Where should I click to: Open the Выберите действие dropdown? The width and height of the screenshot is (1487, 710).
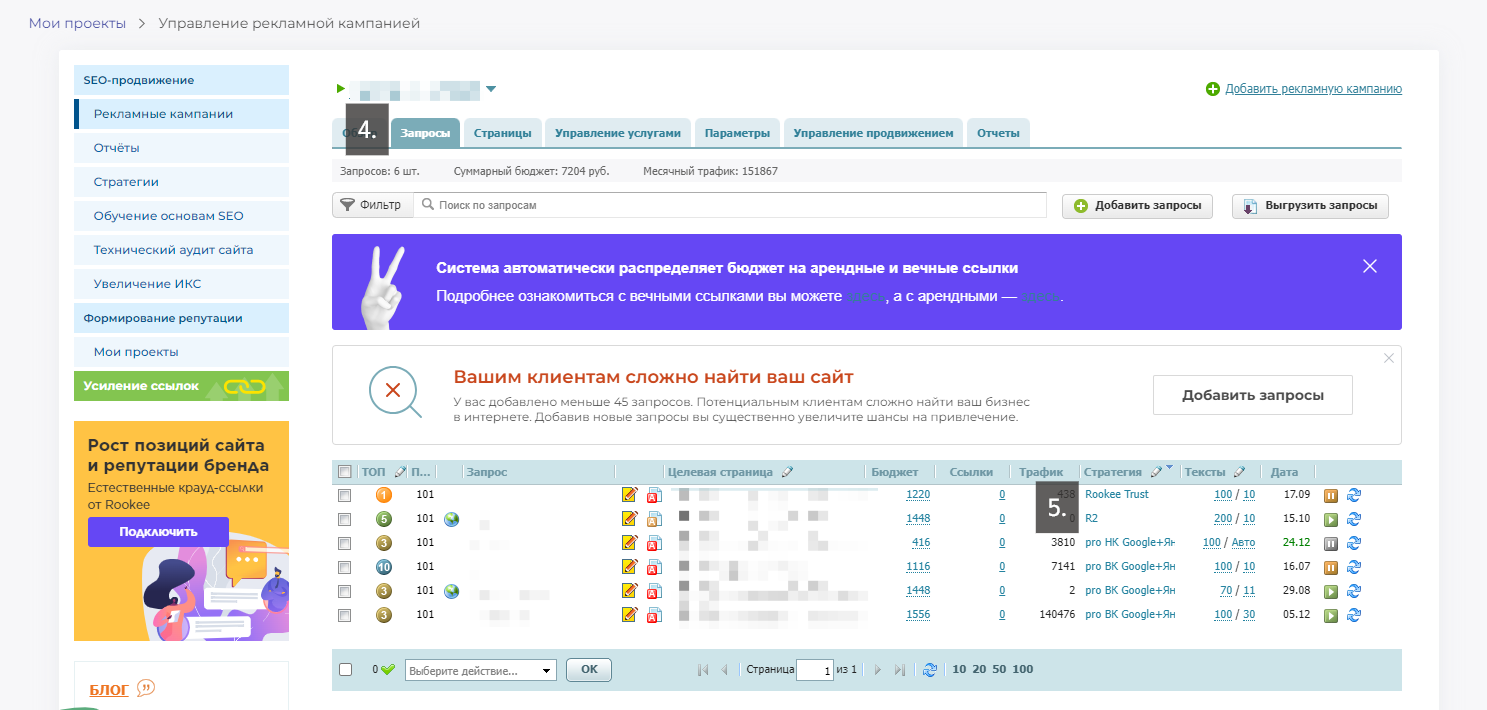(479, 669)
